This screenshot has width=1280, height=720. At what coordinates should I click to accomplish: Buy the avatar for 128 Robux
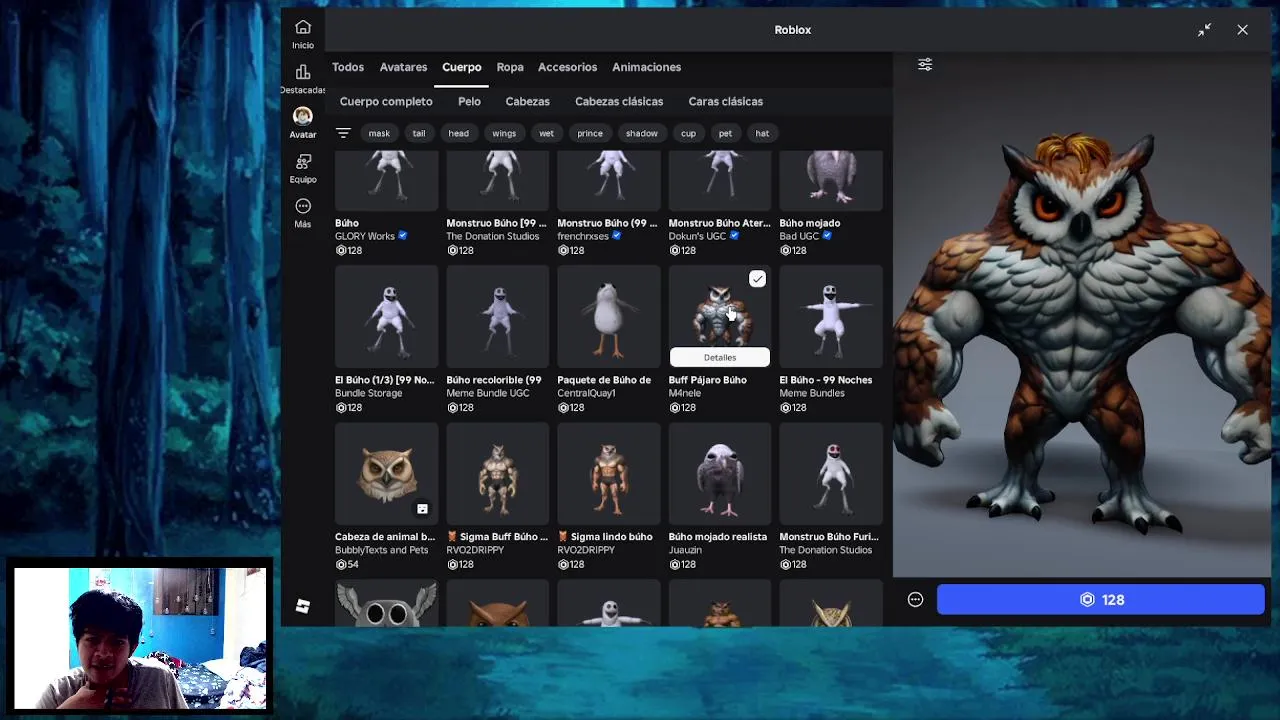[1101, 600]
